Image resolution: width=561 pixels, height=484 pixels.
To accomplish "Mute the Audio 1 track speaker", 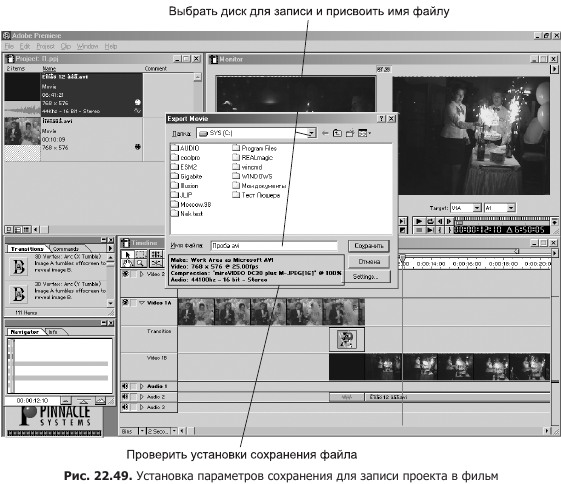I will point(125,386).
